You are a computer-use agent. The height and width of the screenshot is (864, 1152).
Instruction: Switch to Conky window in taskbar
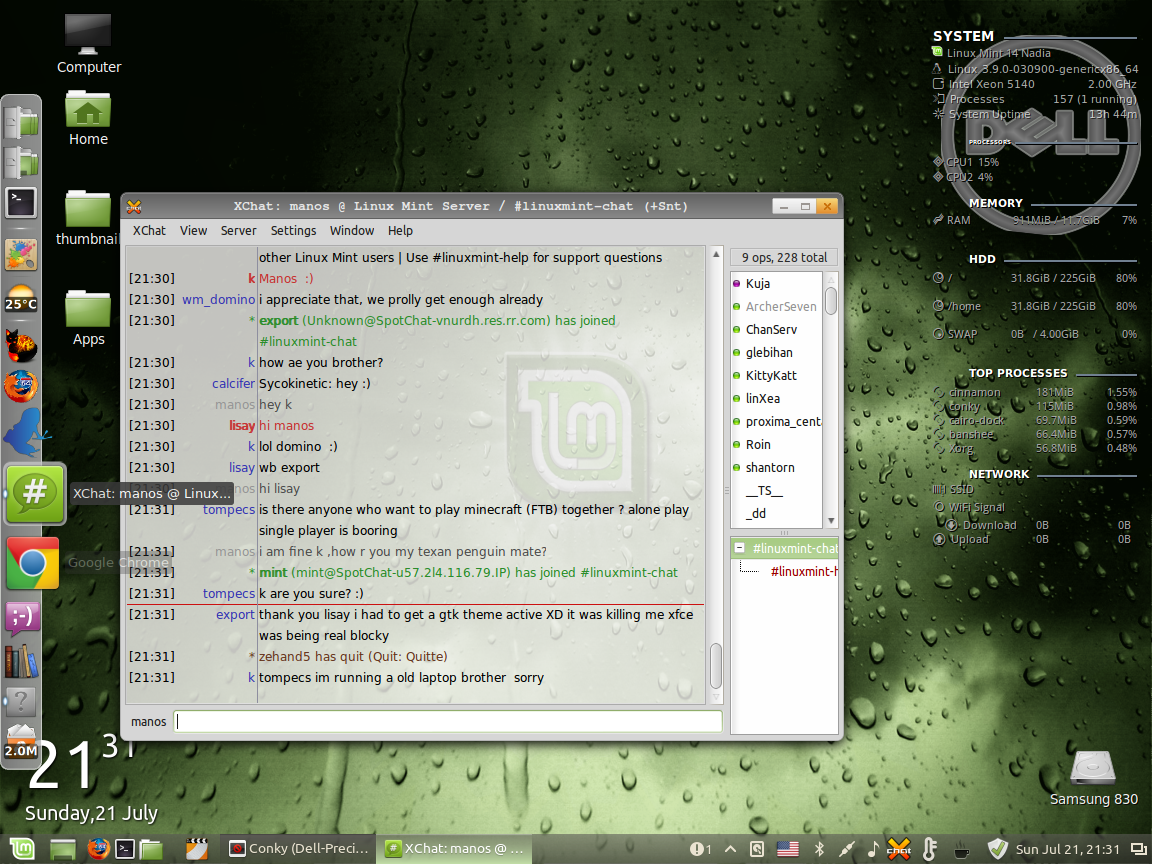(299, 849)
